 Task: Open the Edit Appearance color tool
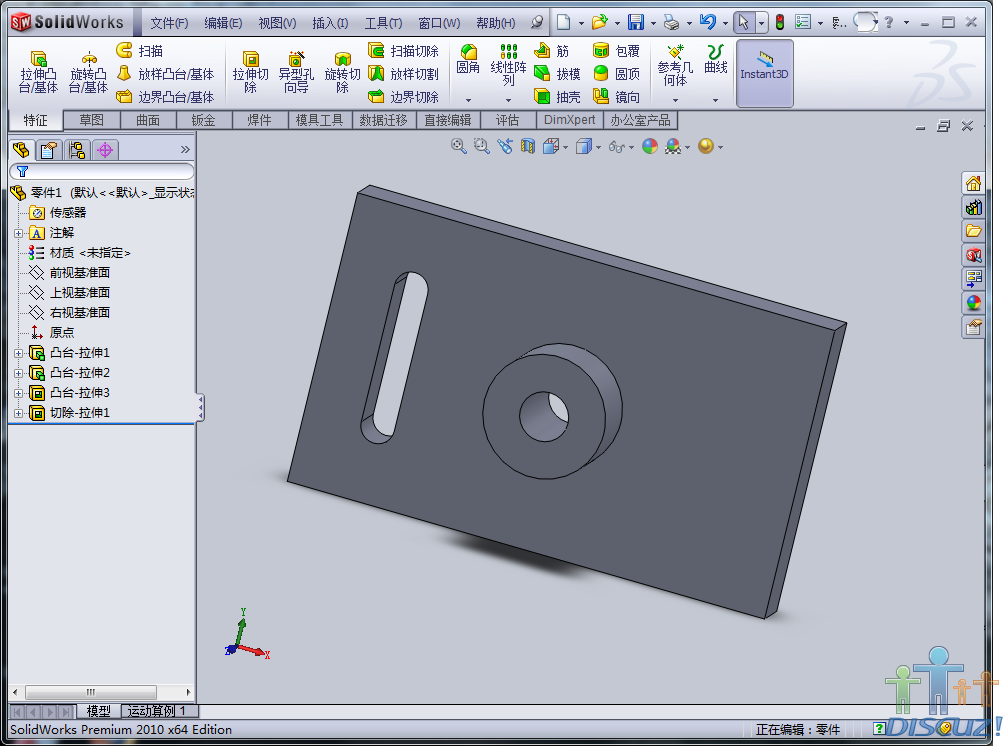650,146
